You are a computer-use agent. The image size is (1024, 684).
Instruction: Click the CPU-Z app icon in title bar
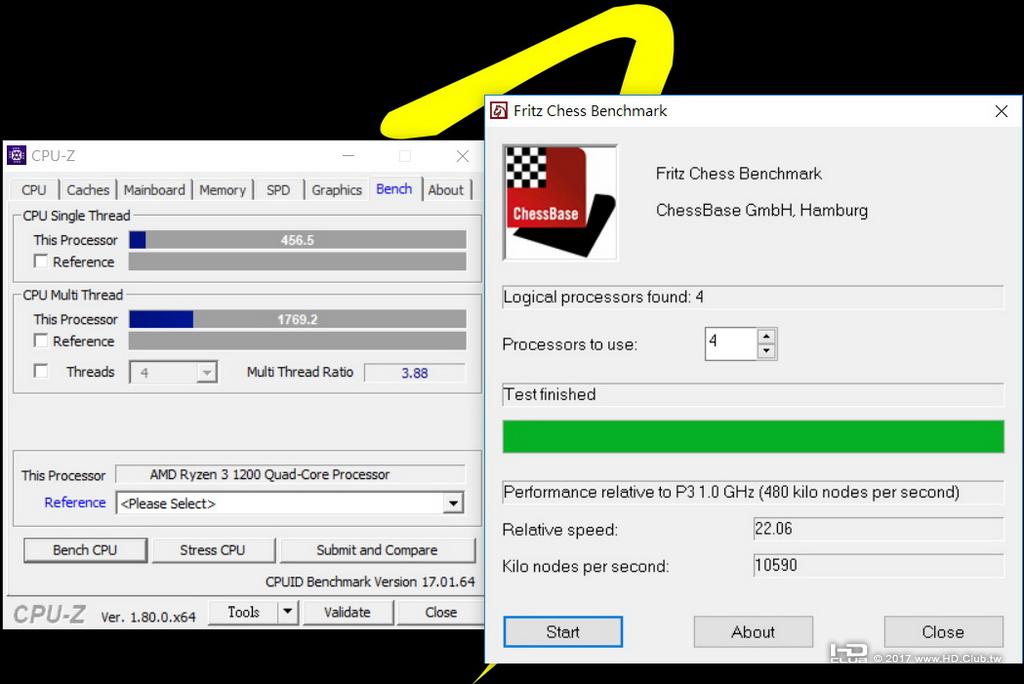click(16, 155)
